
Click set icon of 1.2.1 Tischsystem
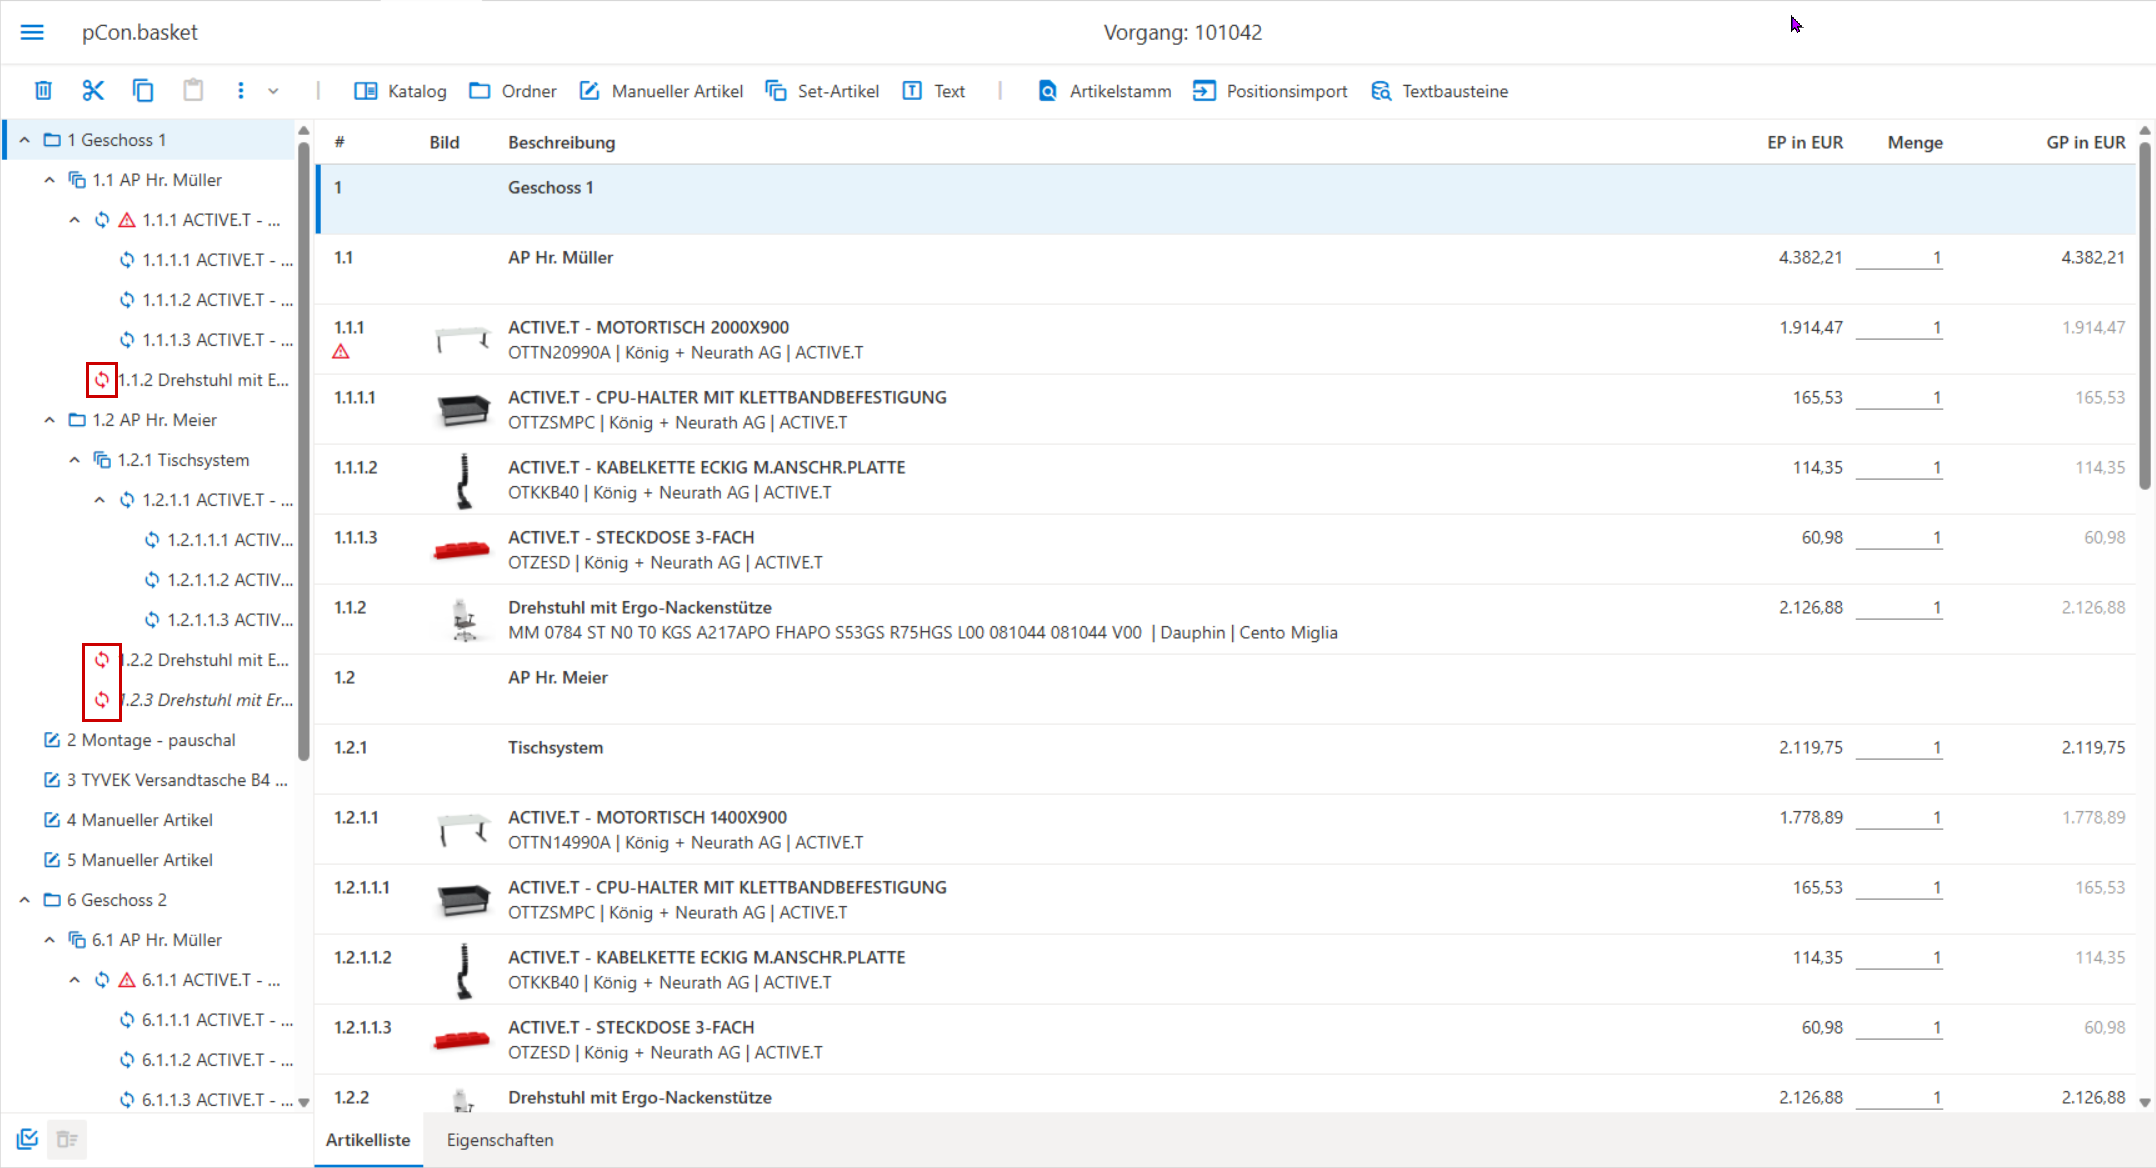102,460
